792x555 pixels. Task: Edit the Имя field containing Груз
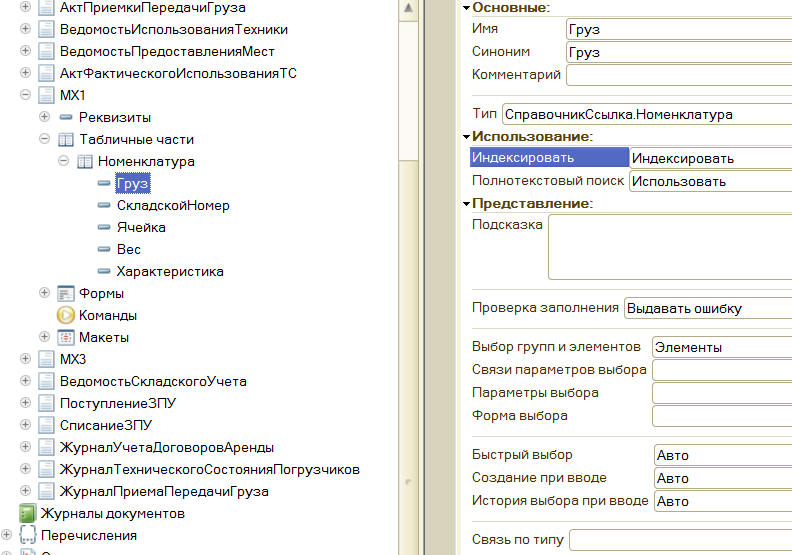679,29
